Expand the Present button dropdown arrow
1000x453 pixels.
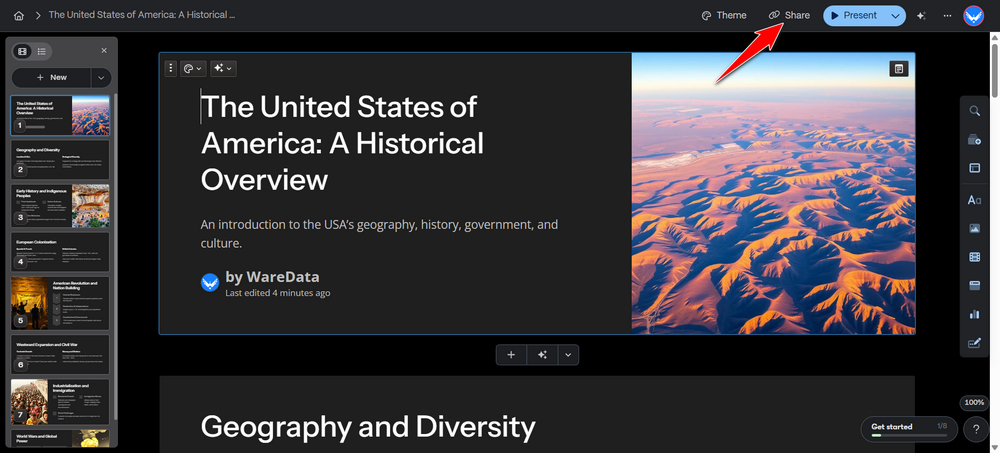895,15
